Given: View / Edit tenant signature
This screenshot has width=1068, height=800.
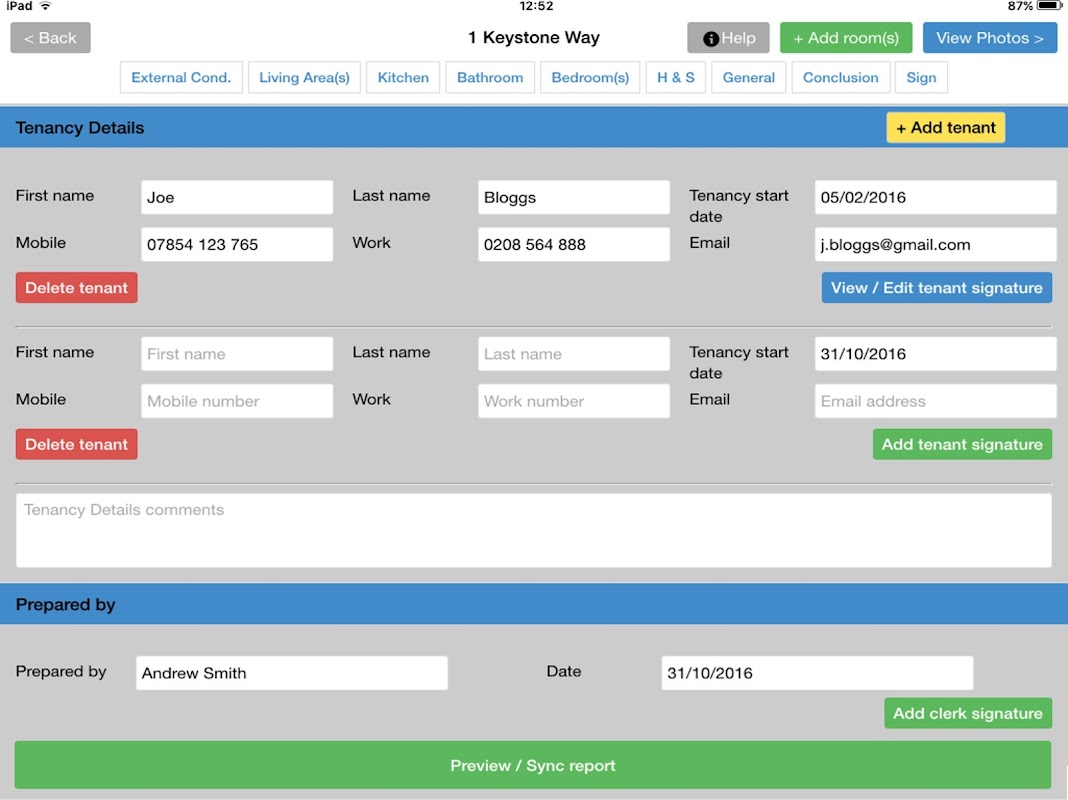Looking at the screenshot, I should [937, 288].
